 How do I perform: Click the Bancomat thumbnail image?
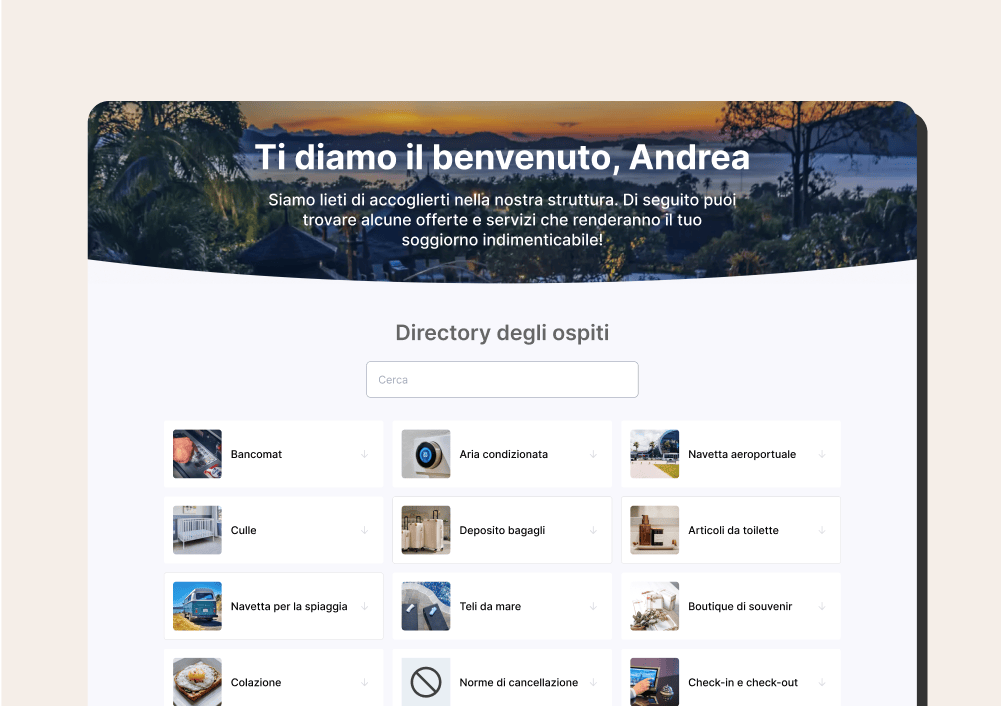(197, 454)
